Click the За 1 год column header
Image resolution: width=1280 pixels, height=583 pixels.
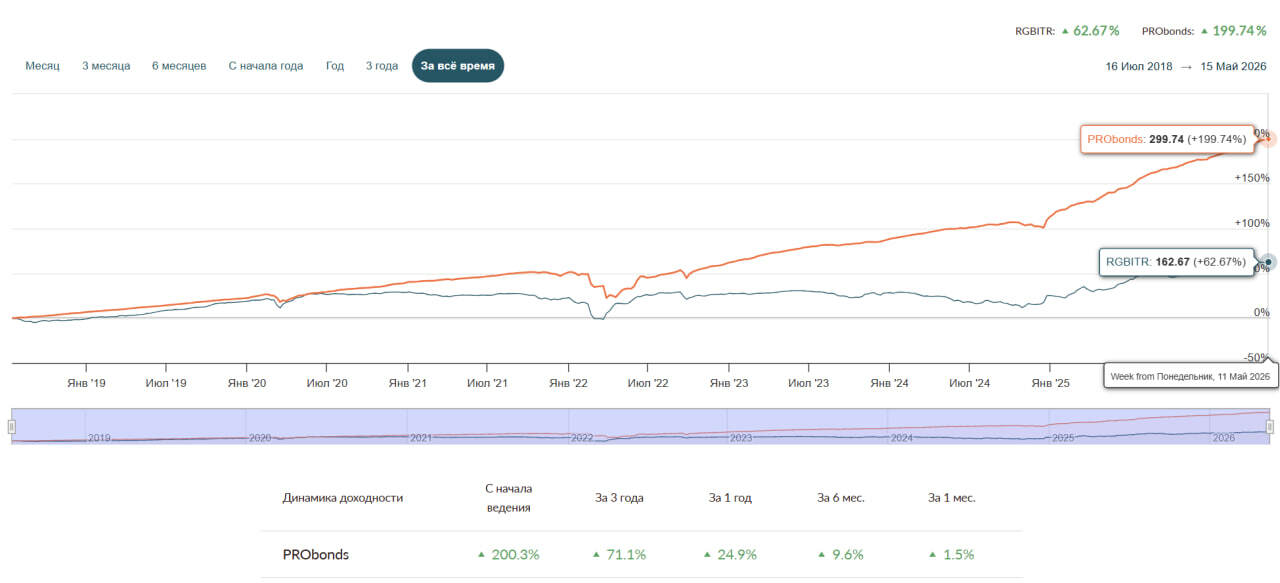click(x=731, y=497)
